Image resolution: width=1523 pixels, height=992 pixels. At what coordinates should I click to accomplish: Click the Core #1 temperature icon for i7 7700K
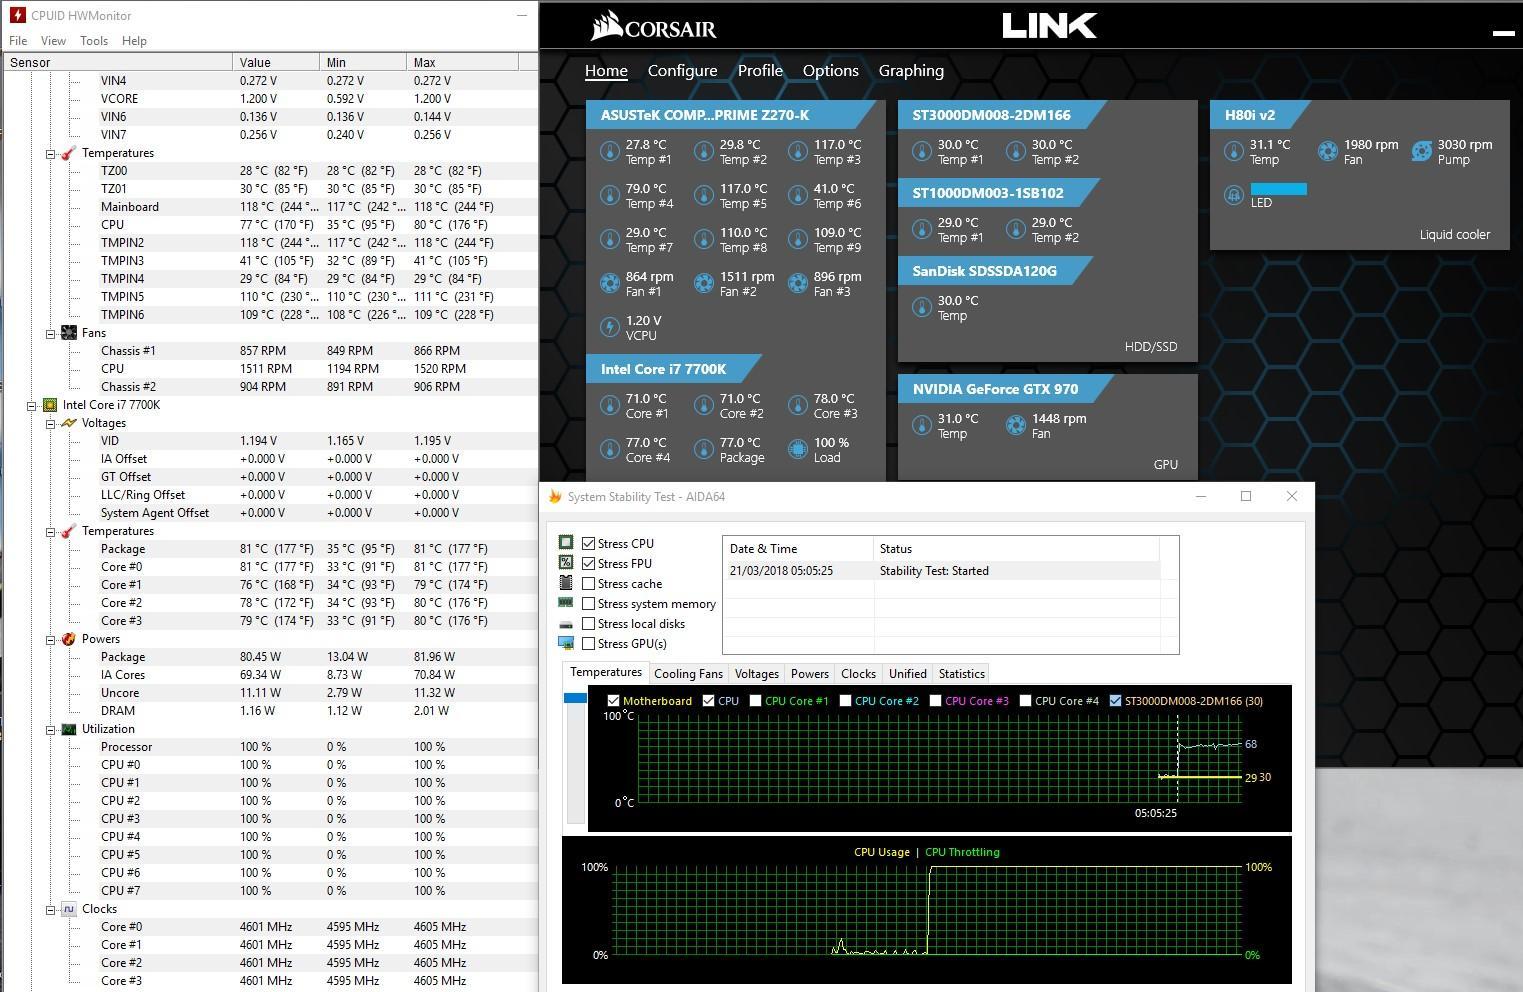point(609,406)
